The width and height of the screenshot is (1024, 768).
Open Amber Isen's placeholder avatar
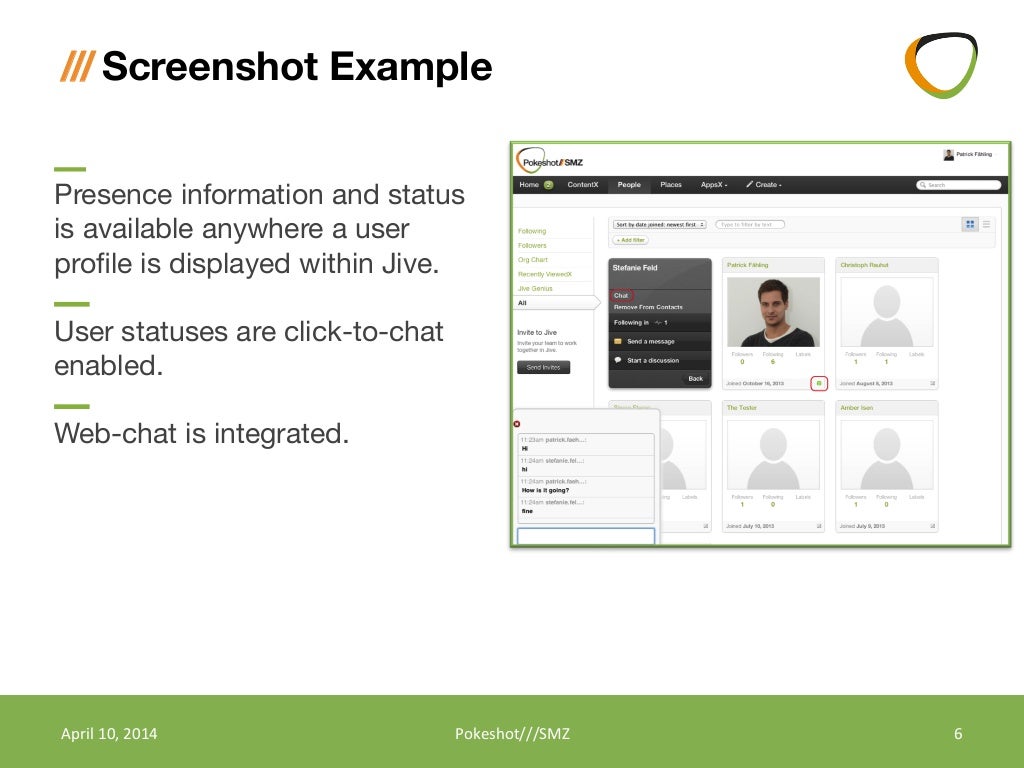pyautogui.click(x=886, y=455)
